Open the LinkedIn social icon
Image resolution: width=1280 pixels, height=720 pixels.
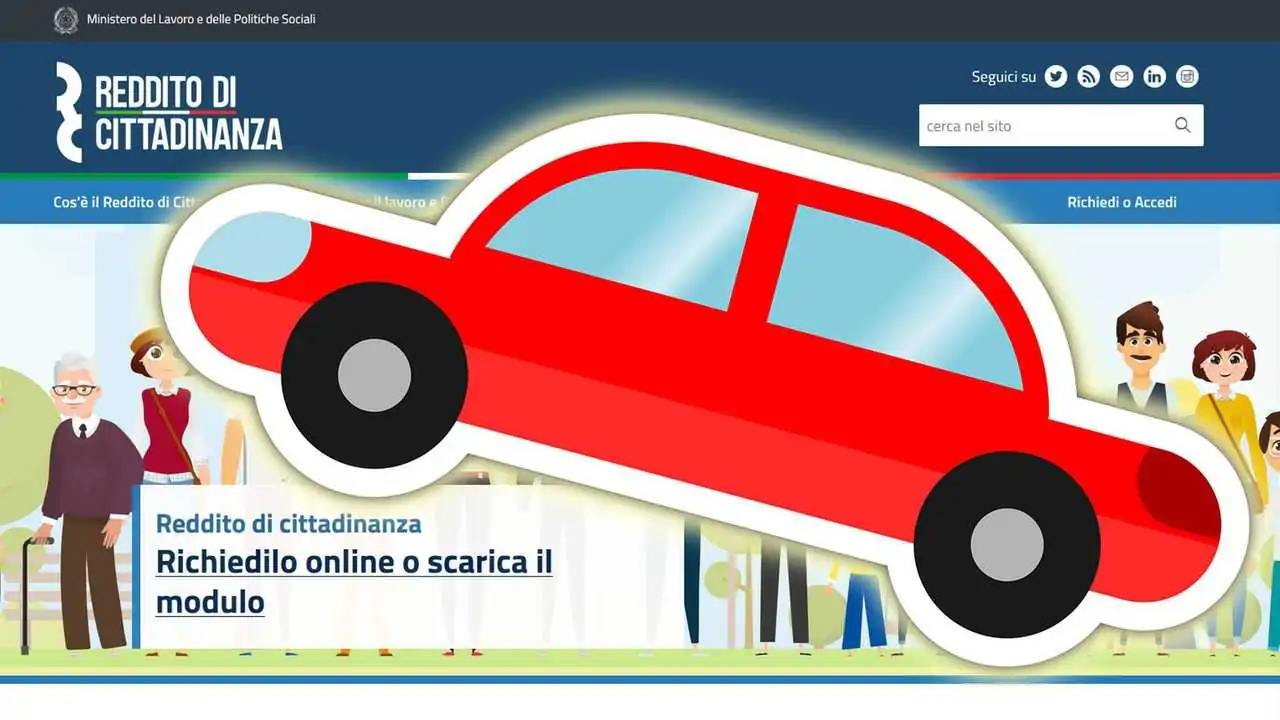click(1155, 76)
